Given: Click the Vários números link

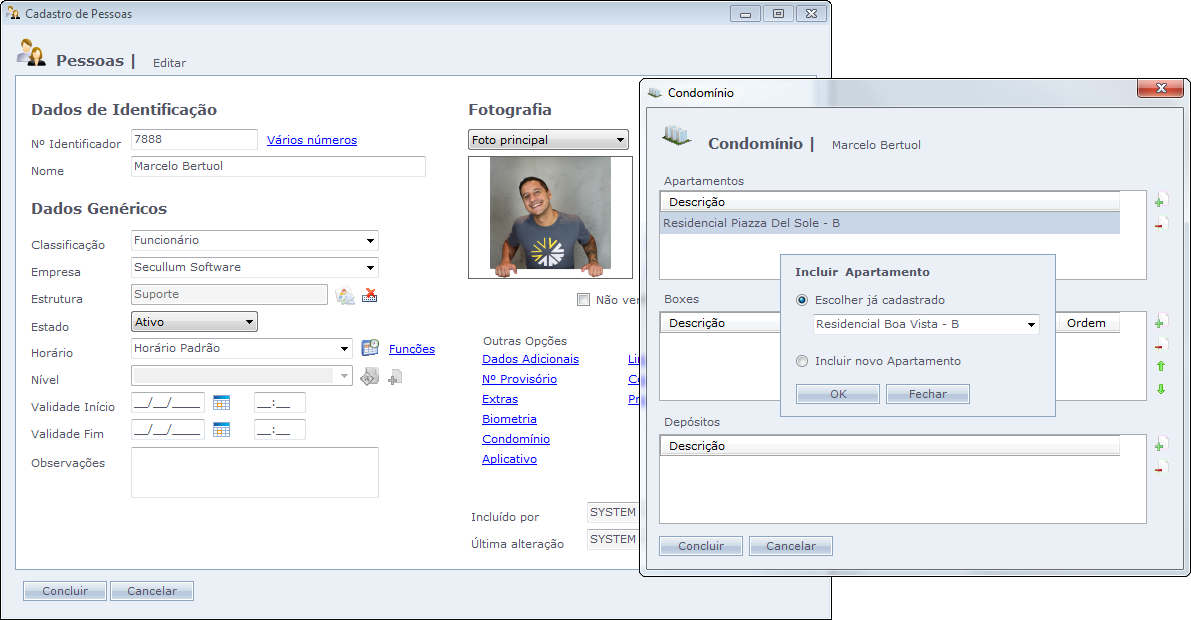Looking at the screenshot, I should [x=311, y=140].
